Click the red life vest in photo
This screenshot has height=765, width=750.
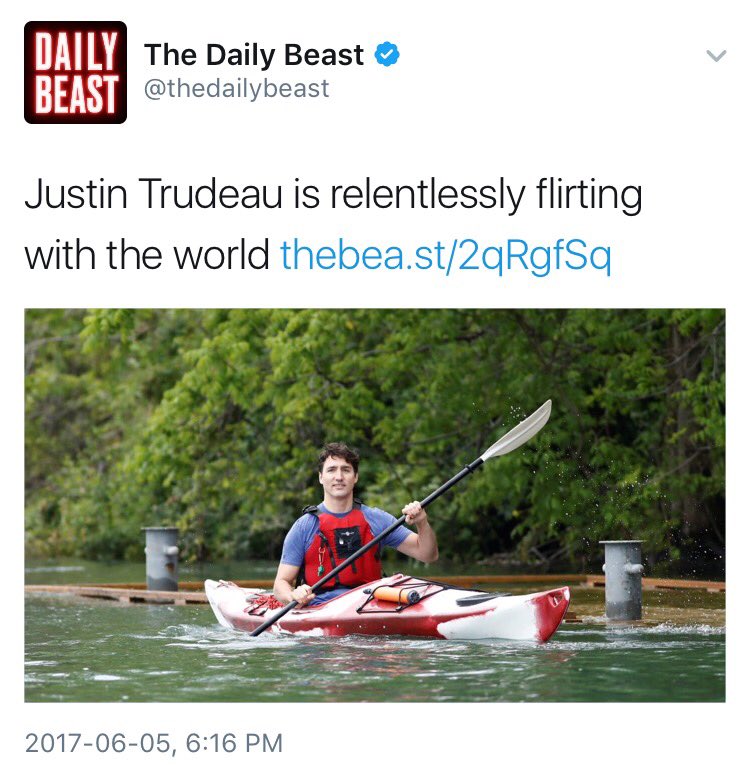coord(342,545)
